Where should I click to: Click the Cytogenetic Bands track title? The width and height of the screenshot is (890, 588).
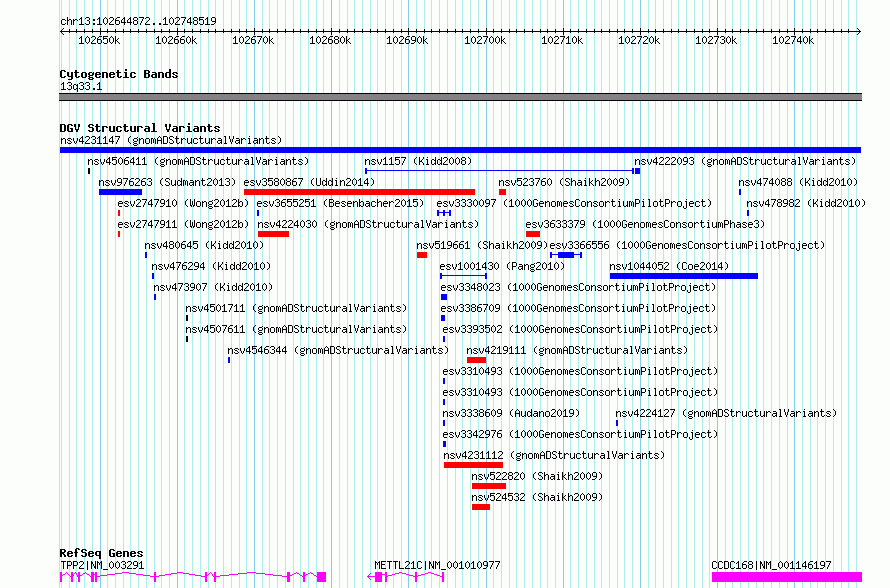point(119,74)
